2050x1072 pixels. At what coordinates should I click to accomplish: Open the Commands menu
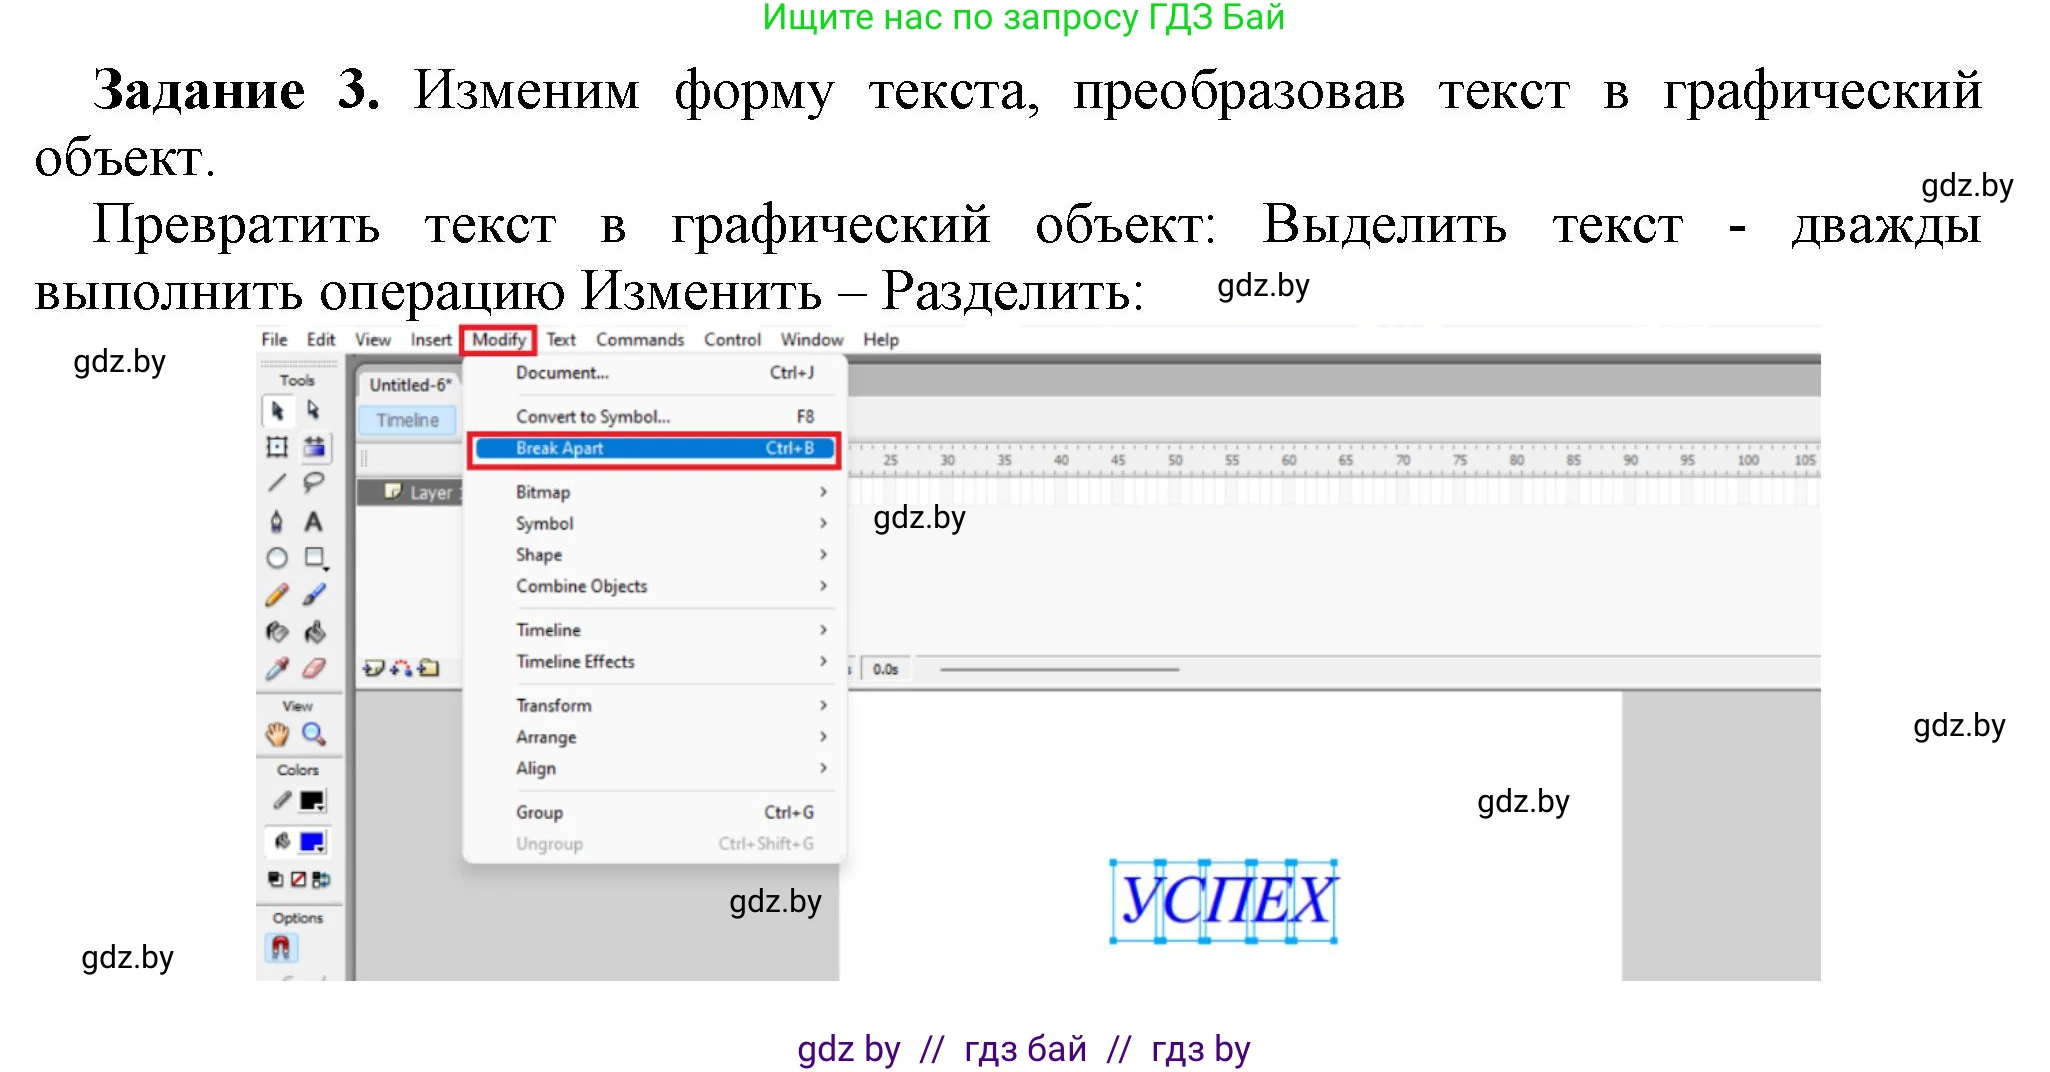(640, 339)
